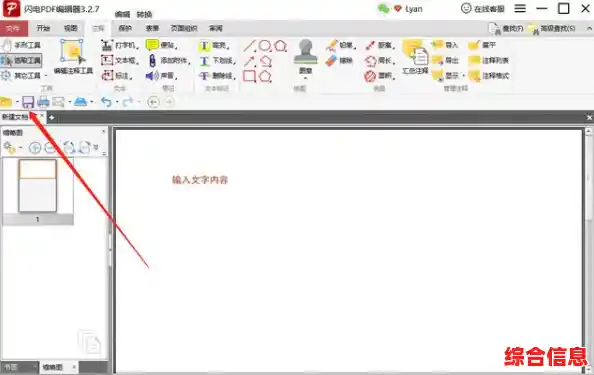Apply the Strikethrough (删除线) text tool
594x375 pixels.
[x=217, y=76]
